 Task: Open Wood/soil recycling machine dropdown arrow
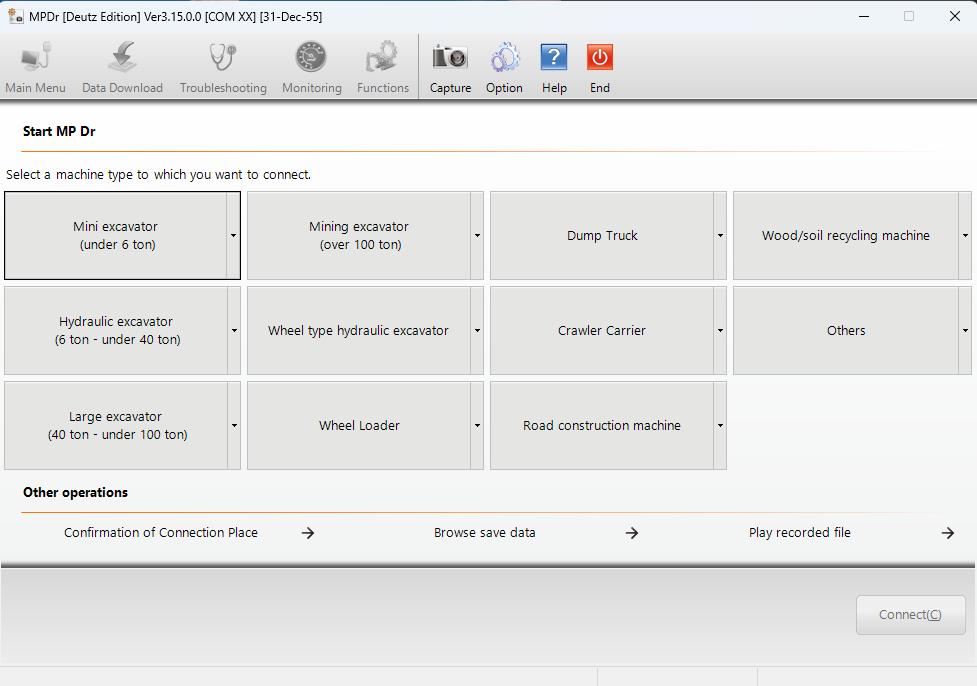click(965, 236)
